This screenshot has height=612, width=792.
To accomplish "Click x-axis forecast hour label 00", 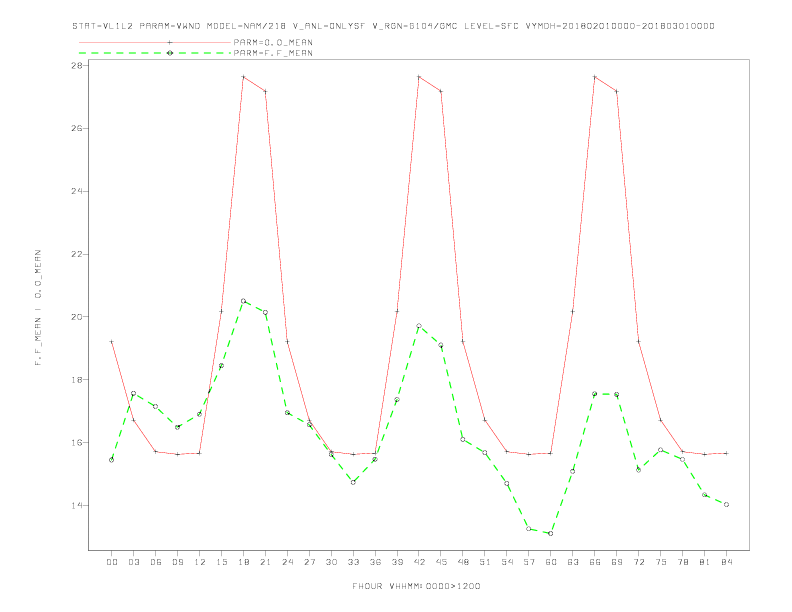I will (x=112, y=562).
